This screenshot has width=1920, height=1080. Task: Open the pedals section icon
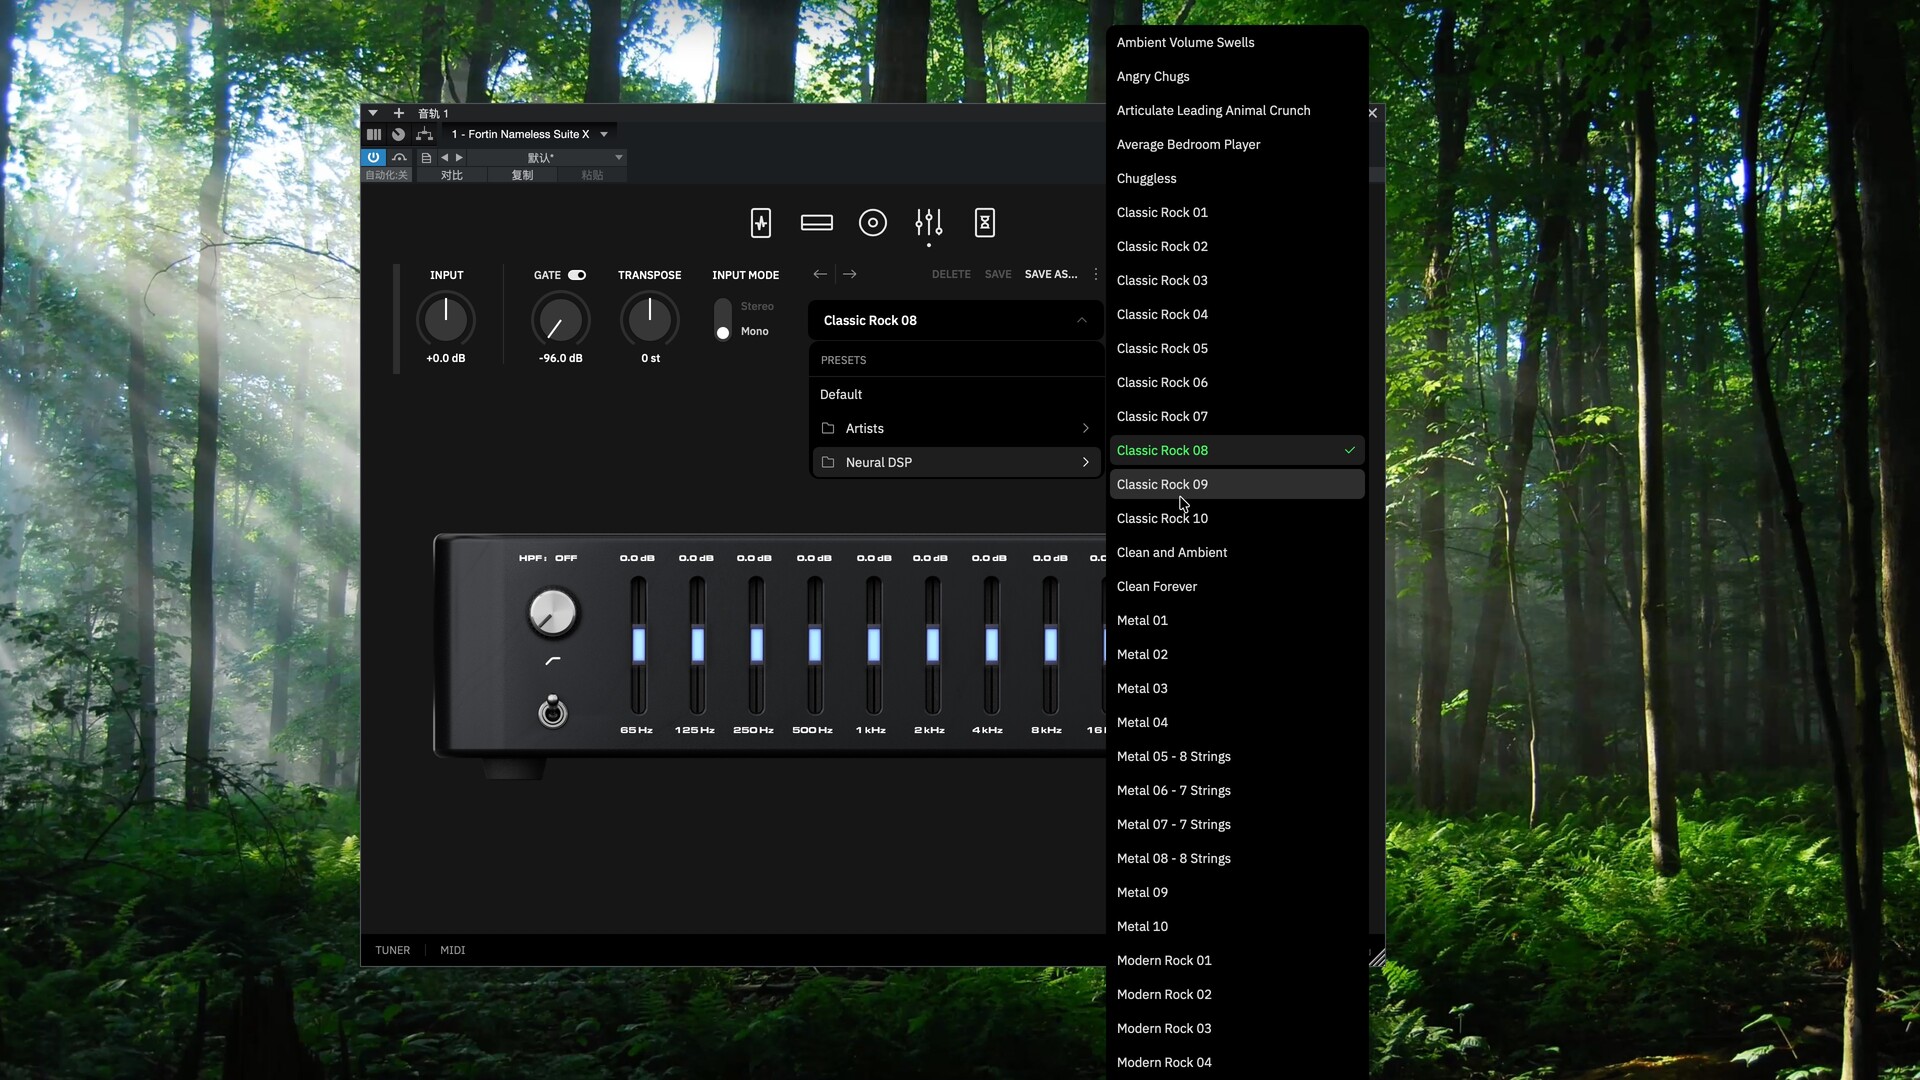tap(761, 222)
